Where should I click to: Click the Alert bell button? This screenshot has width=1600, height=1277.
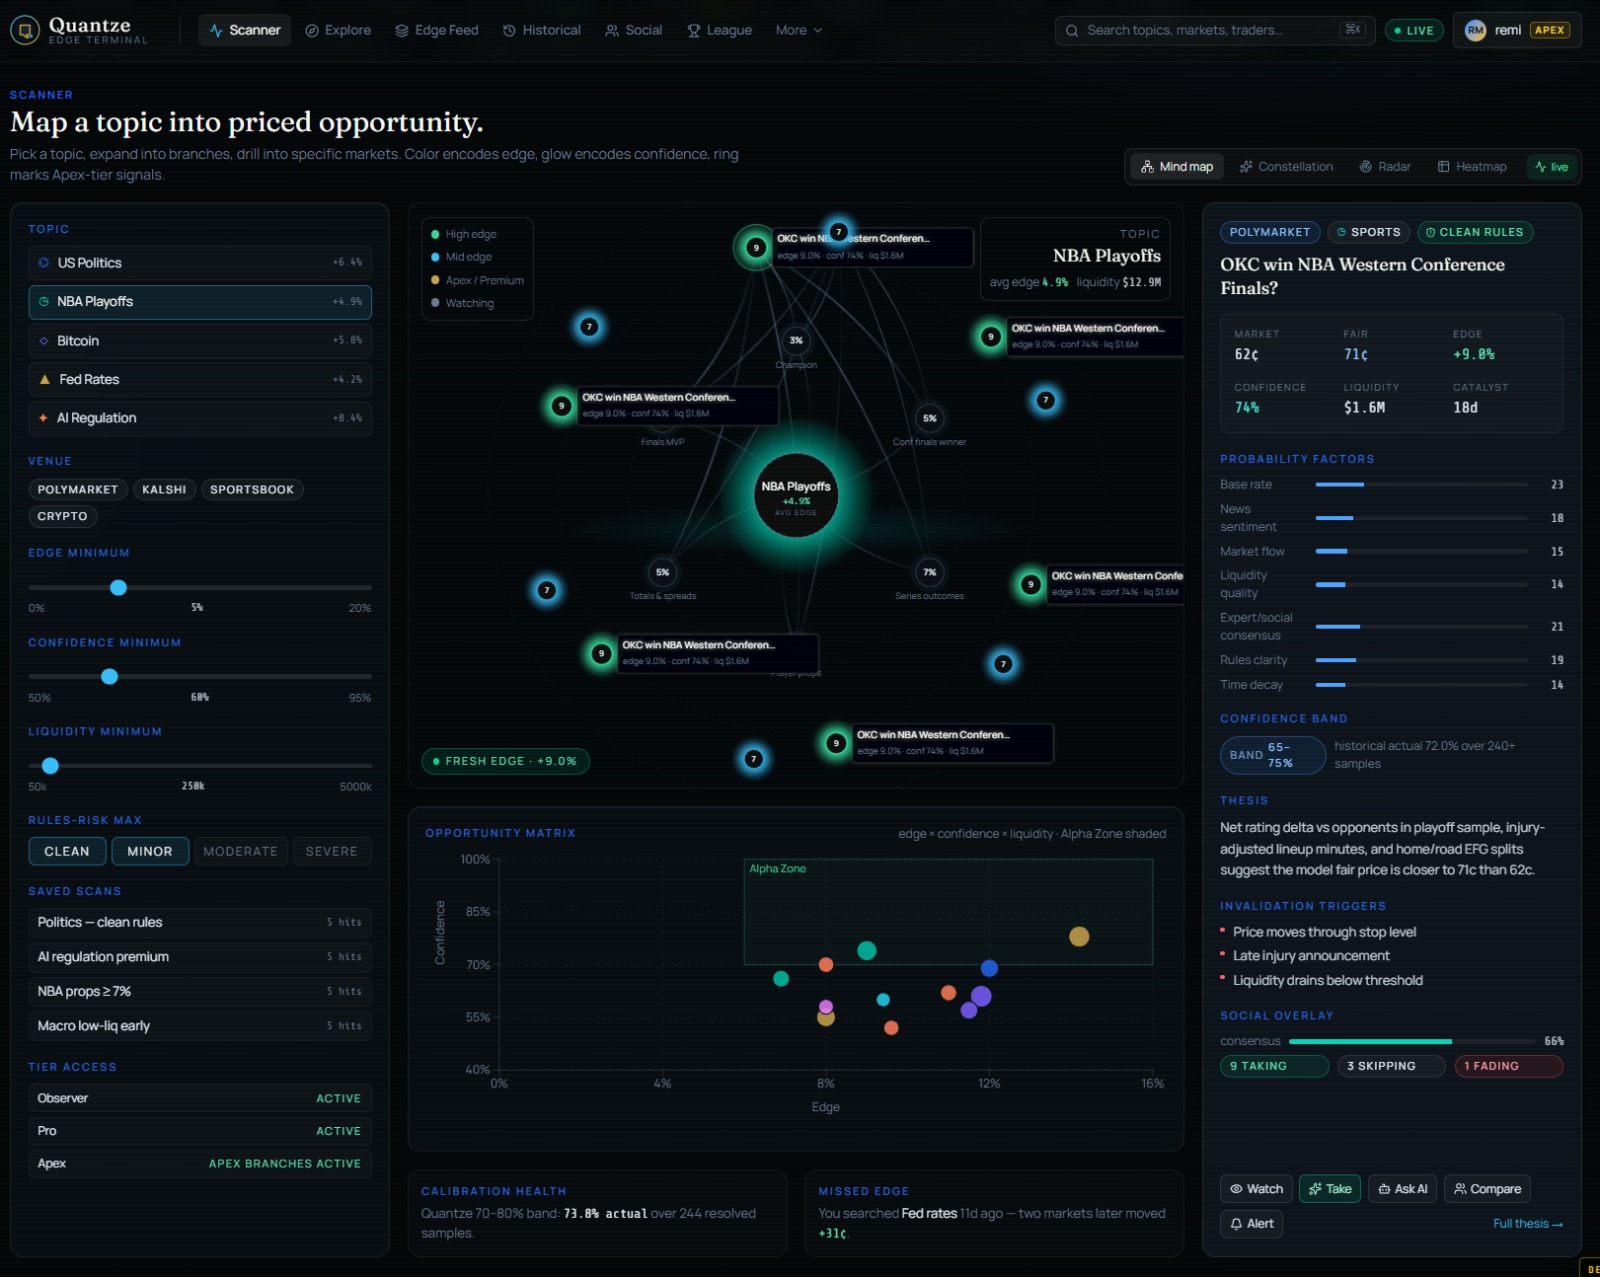pos(1252,1225)
